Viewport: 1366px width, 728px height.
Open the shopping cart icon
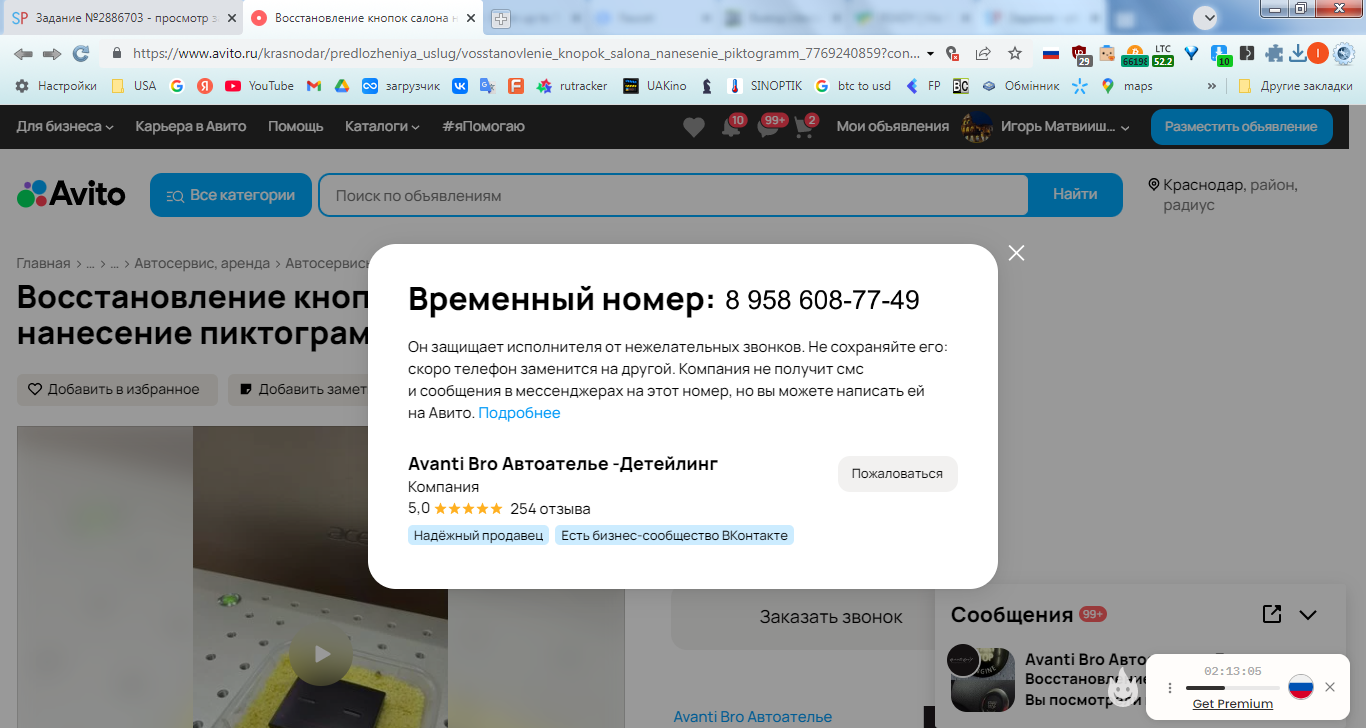click(x=805, y=127)
